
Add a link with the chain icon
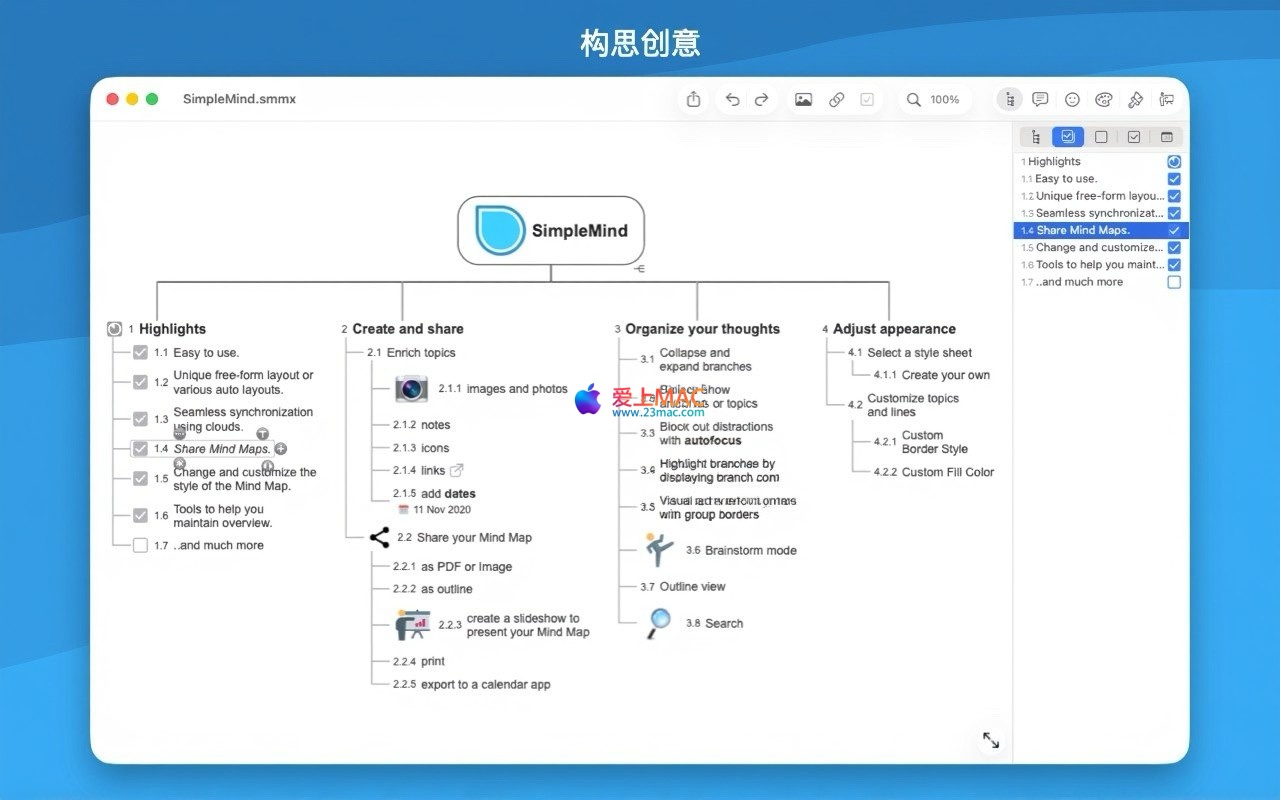pyautogui.click(x=837, y=99)
